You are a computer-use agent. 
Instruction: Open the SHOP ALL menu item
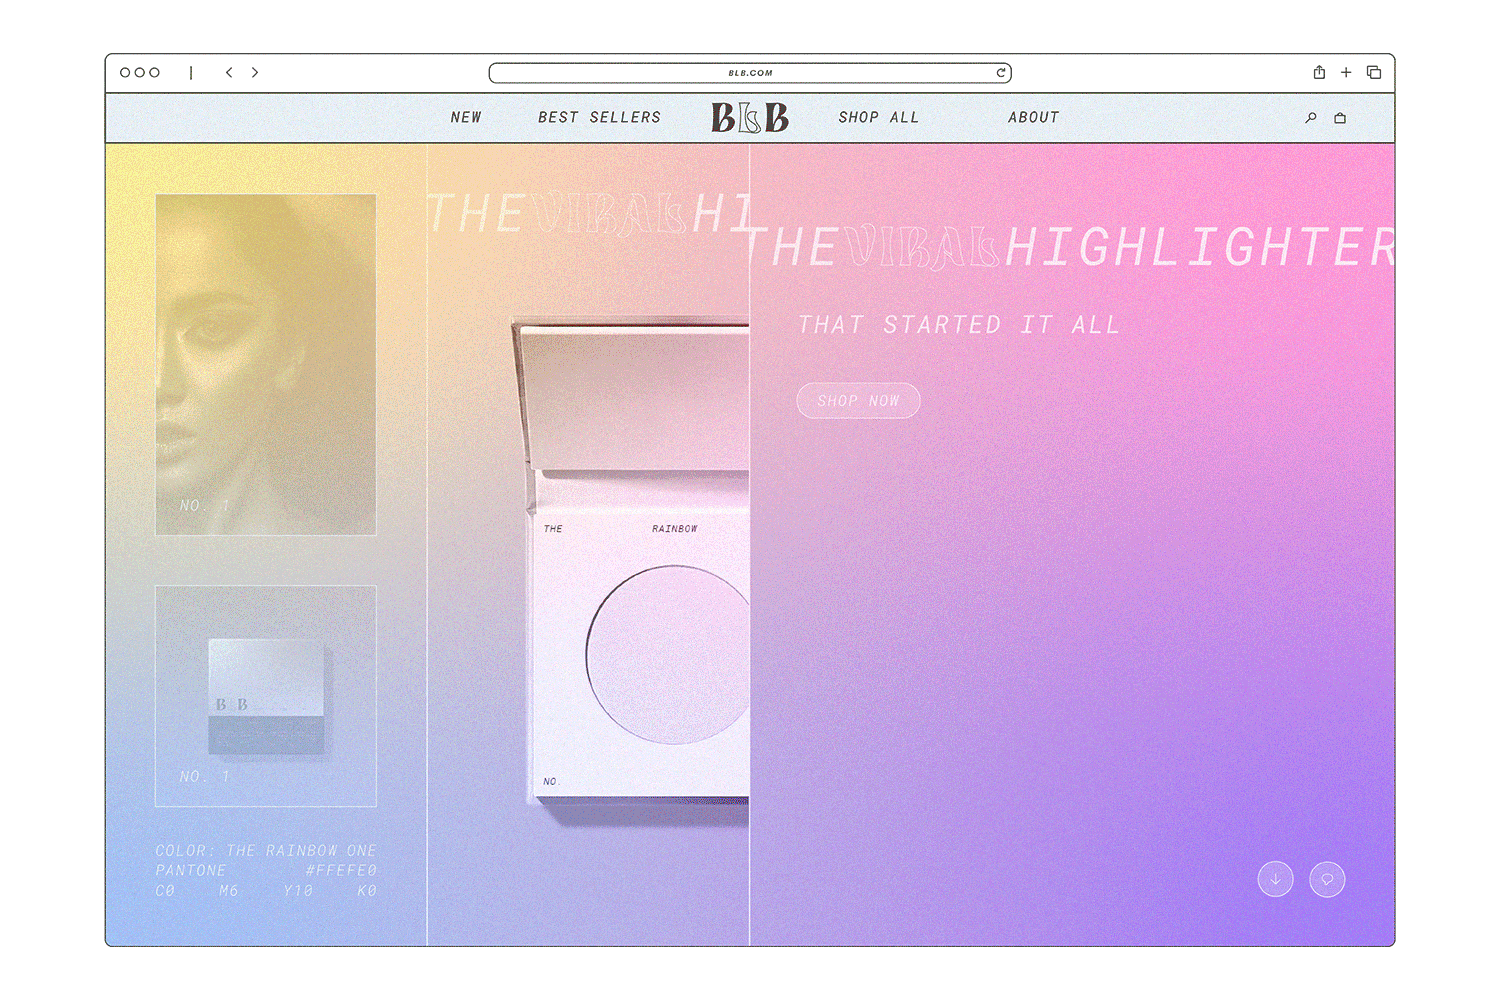pos(879,117)
